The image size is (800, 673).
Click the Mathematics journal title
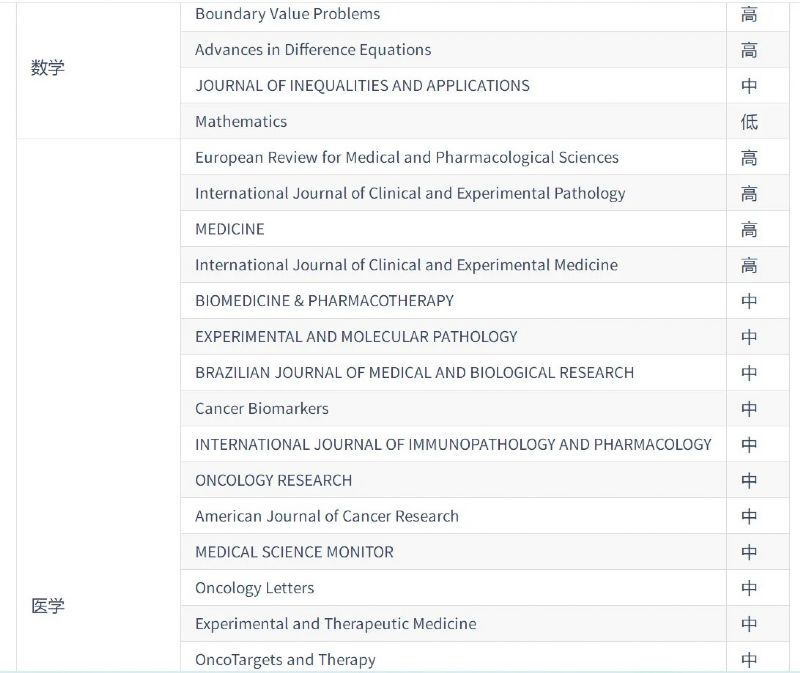(241, 122)
